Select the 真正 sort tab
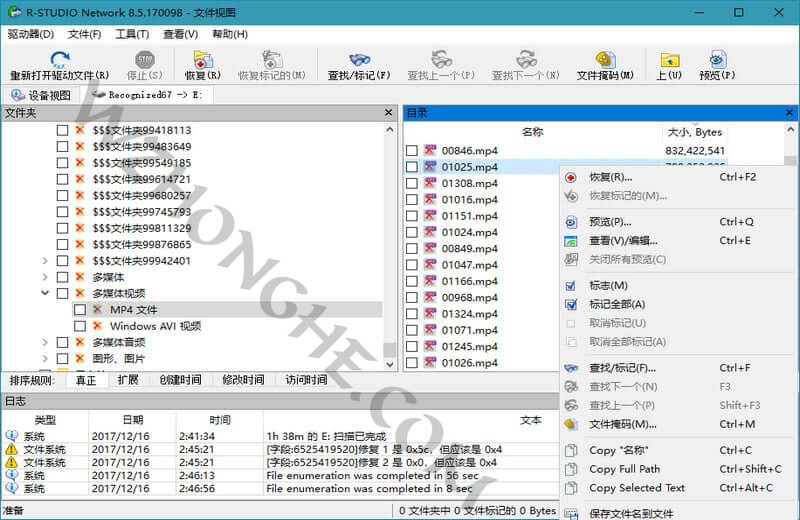The image size is (800, 520). point(86,380)
